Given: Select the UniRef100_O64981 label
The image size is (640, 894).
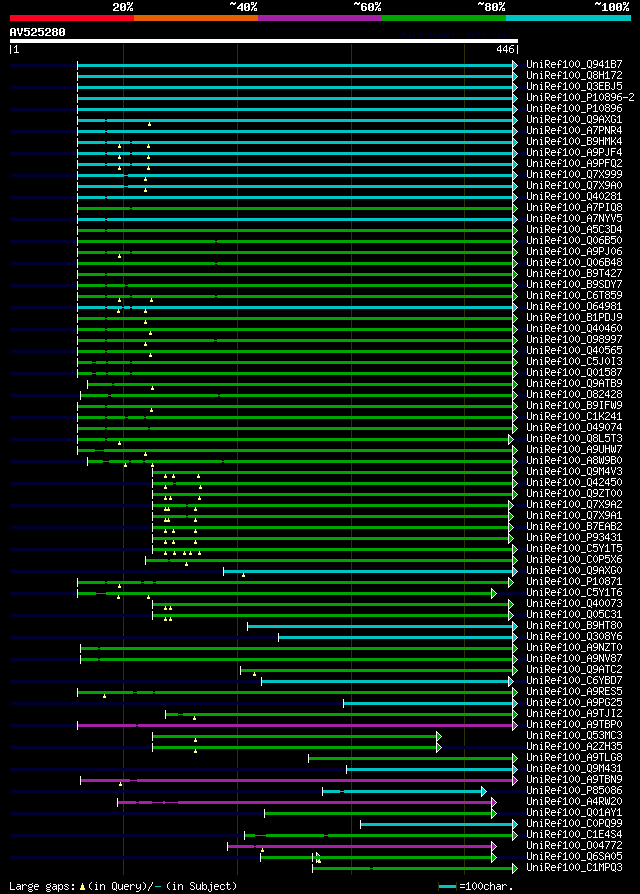Looking at the screenshot, I should pyautogui.click(x=574, y=307).
